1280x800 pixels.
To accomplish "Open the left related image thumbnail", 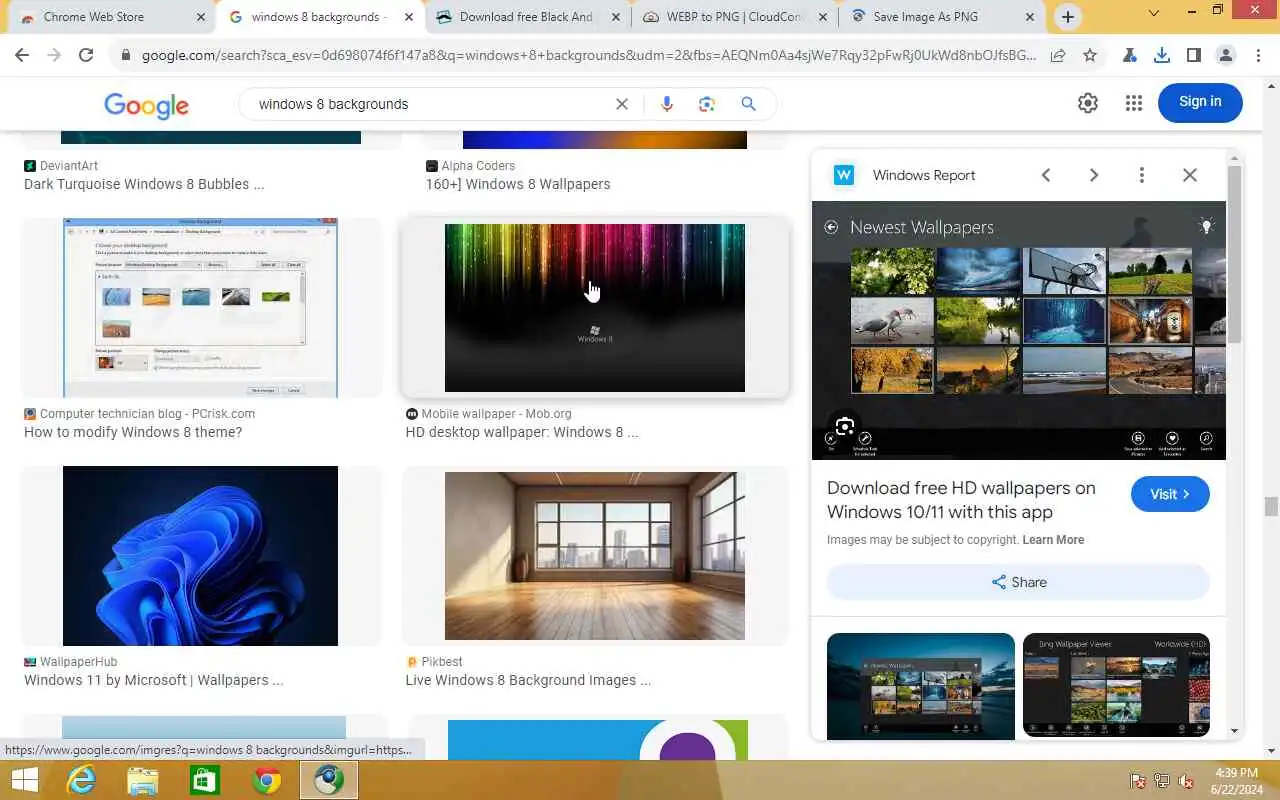I will [x=921, y=686].
